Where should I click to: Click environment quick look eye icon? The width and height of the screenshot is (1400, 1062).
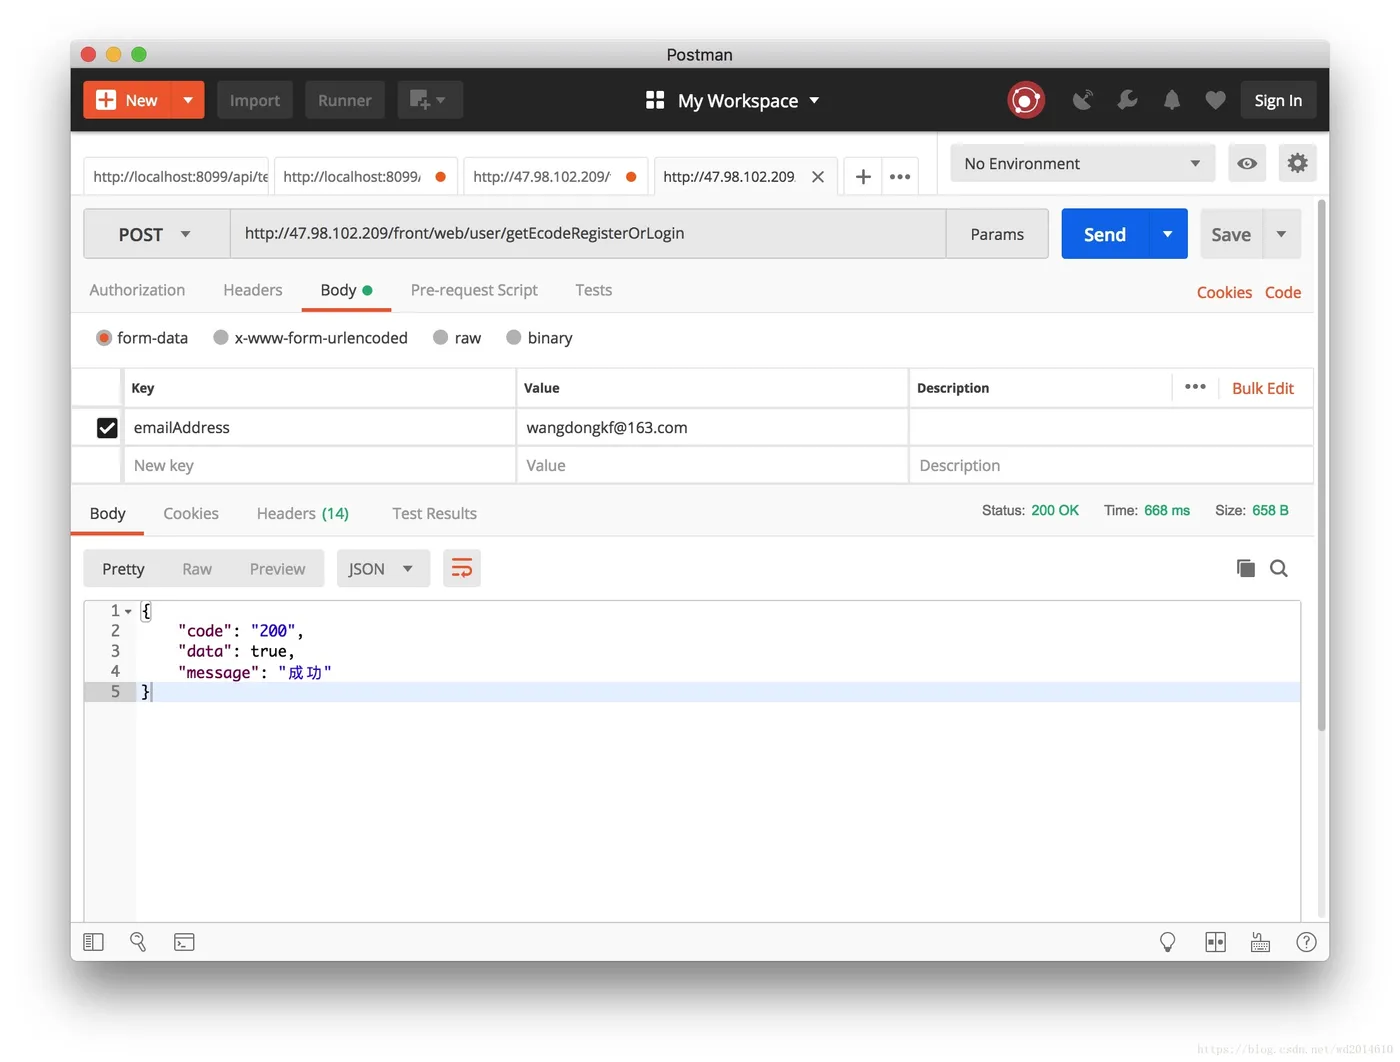1247,163
